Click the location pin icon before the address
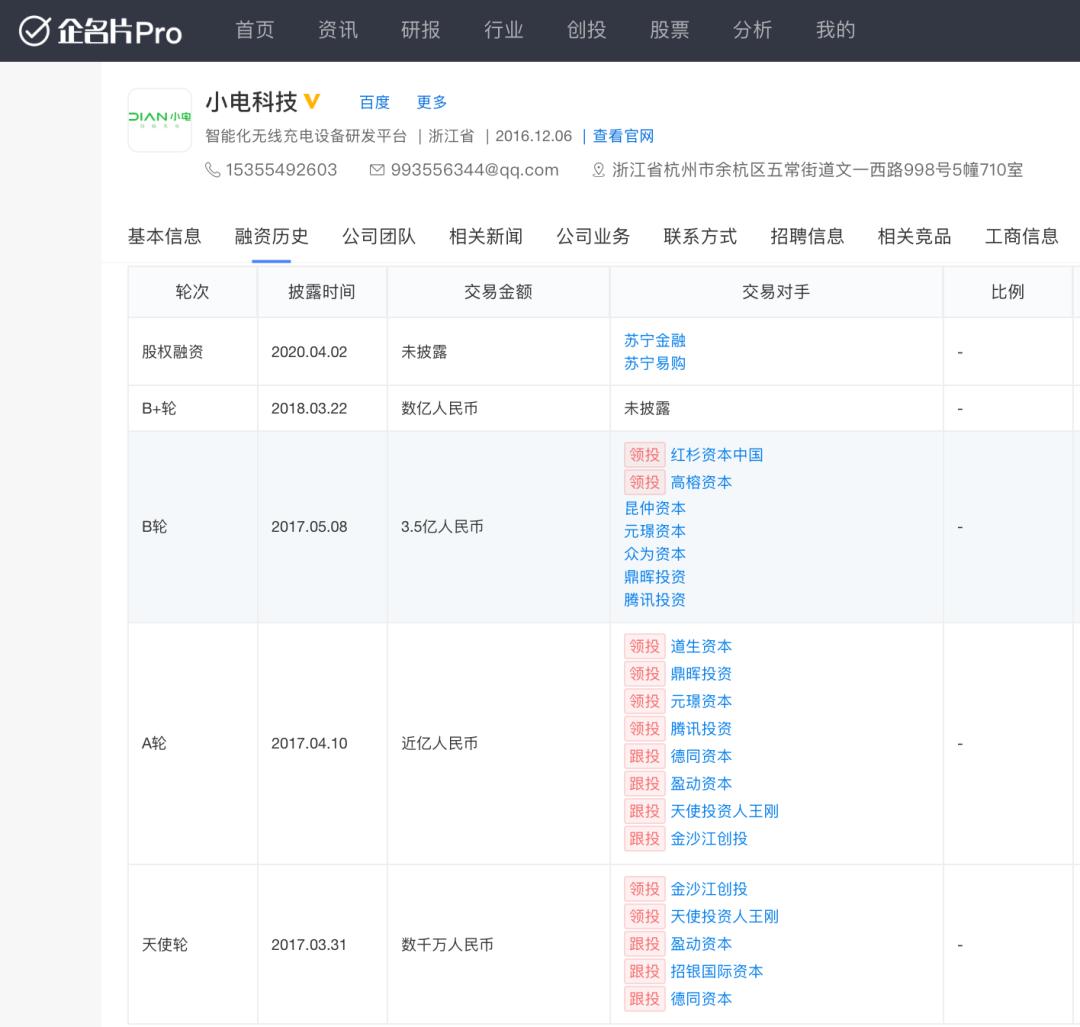 pos(599,169)
